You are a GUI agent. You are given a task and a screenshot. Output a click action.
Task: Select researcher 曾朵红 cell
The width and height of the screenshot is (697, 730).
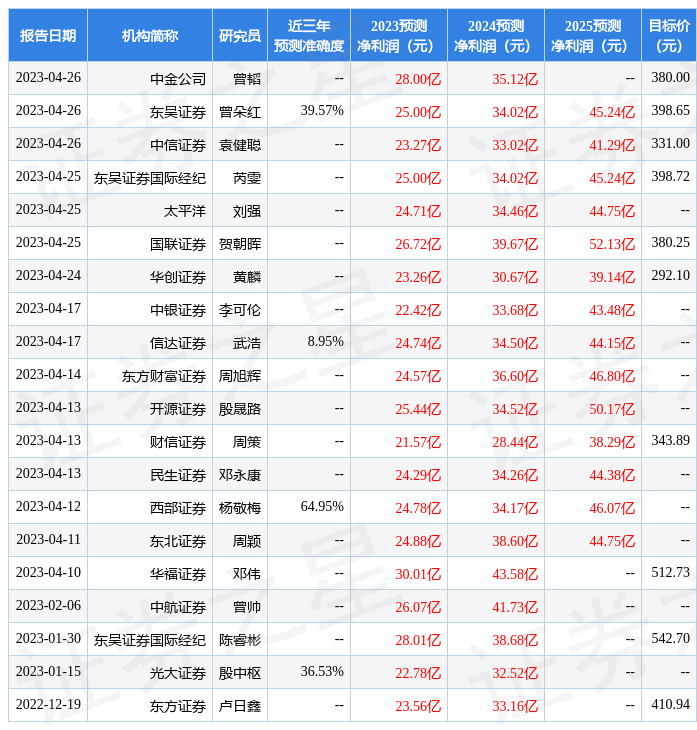(x=240, y=112)
